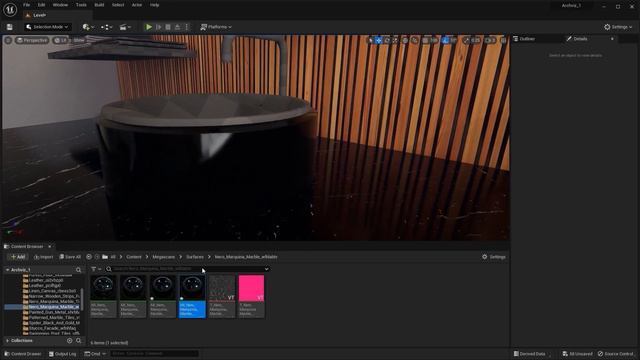
Task: Open the Tools menu
Action: point(81,5)
